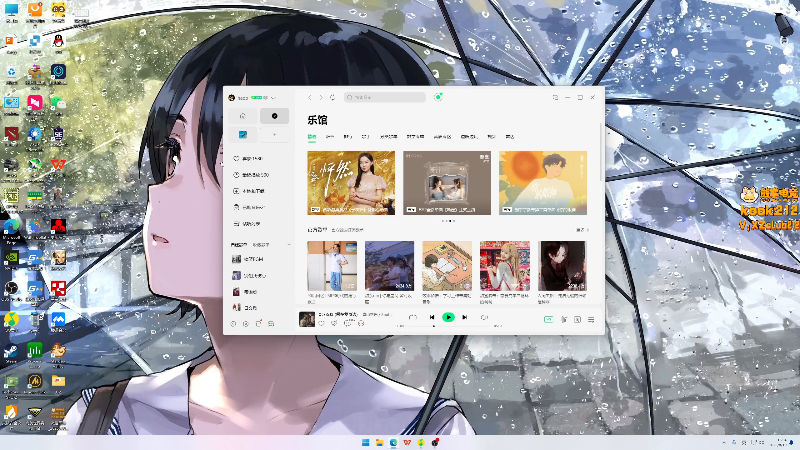800x450 pixels.
Task: Skip to the previous track
Action: 432,317
